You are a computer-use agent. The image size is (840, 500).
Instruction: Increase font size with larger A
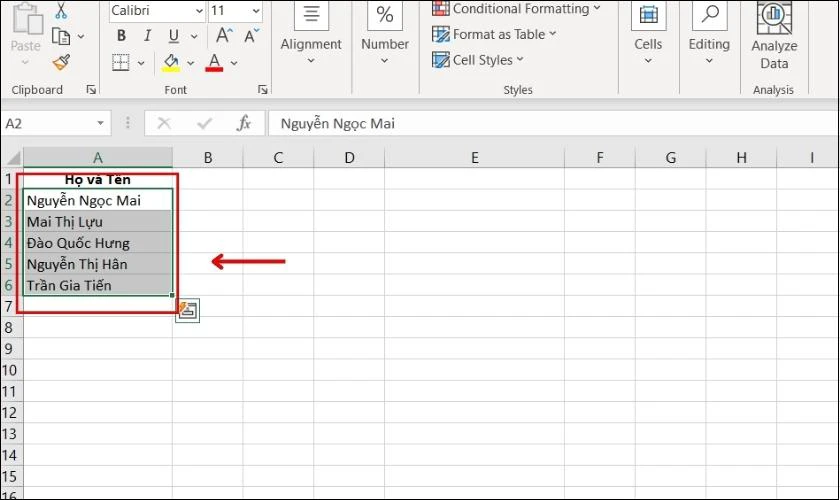pyautogui.click(x=224, y=36)
